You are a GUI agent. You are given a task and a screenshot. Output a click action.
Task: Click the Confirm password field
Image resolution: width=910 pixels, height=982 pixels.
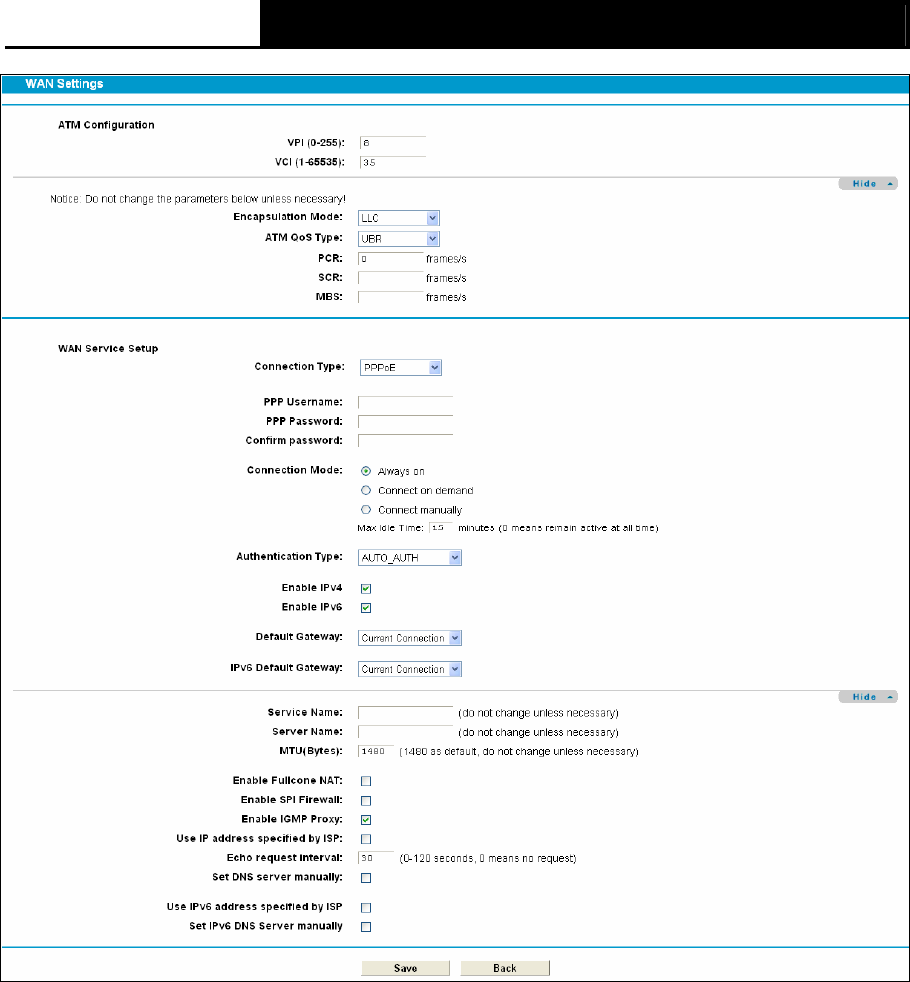pyautogui.click(x=405, y=441)
